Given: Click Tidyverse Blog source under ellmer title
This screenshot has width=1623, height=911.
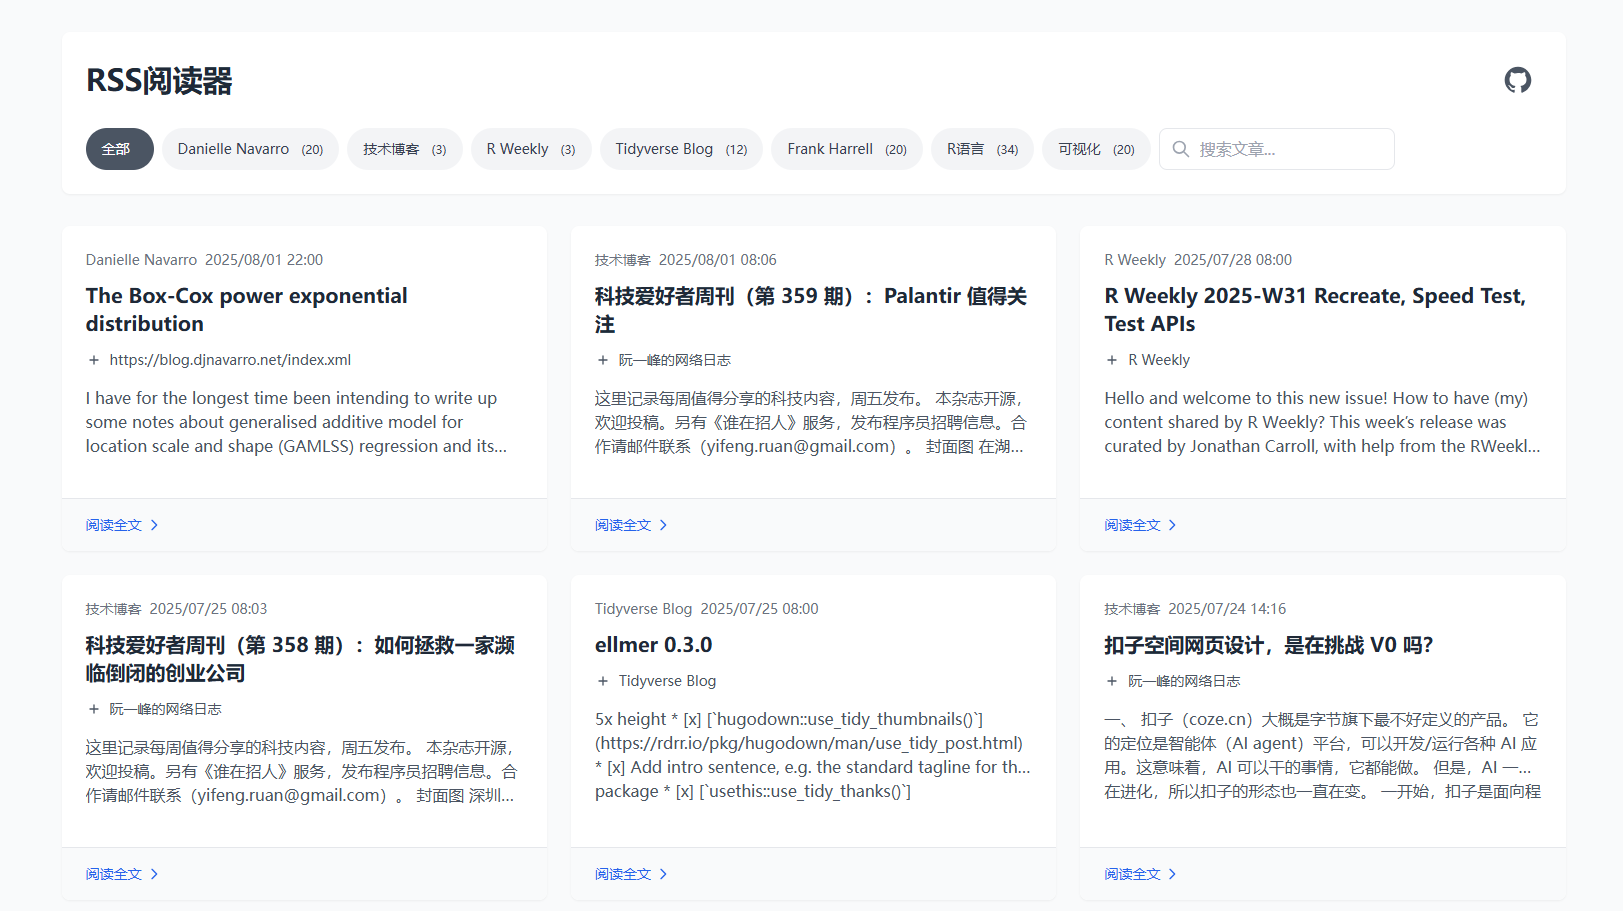Looking at the screenshot, I should [x=667, y=681].
